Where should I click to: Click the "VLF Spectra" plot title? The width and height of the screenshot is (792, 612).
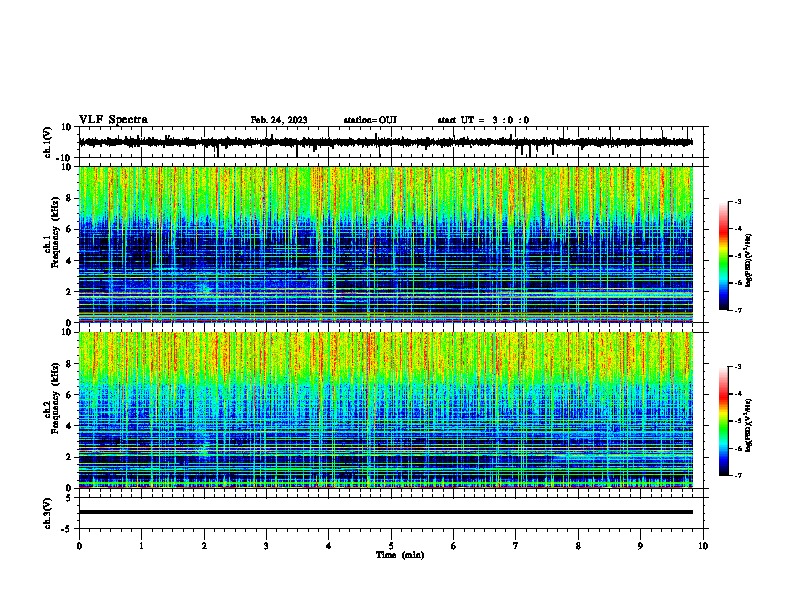tap(113, 120)
